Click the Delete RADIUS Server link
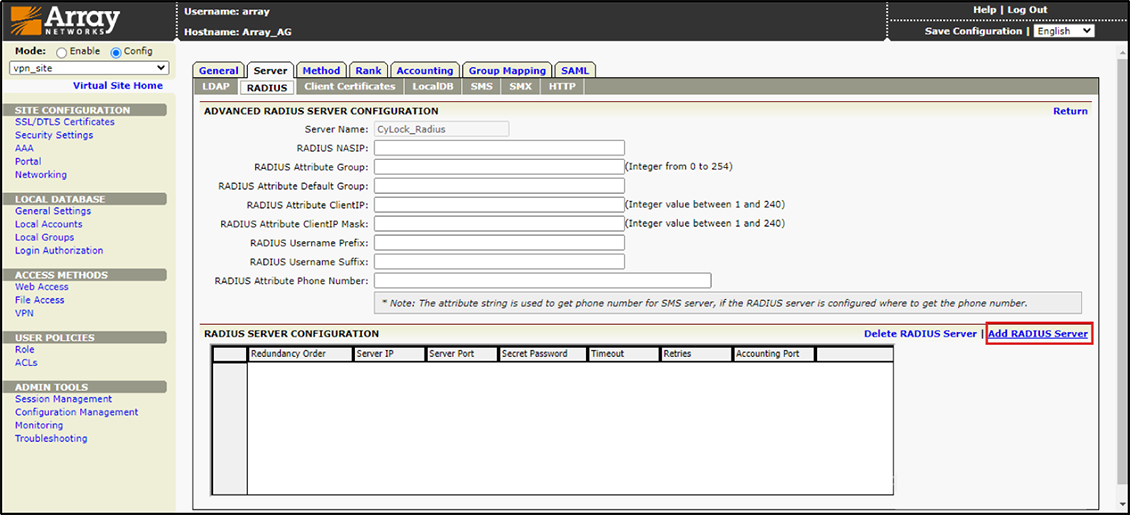 pyautogui.click(x=920, y=334)
